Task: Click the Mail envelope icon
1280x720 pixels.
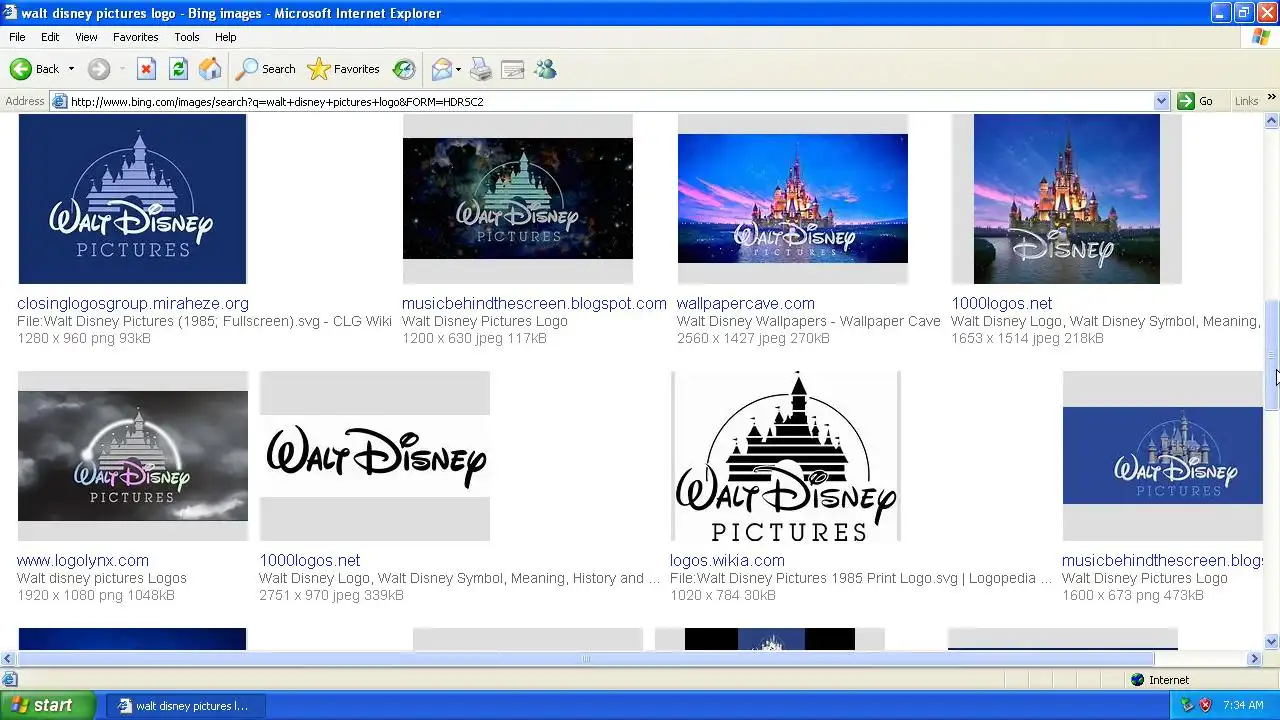Action: coord(441,69)
